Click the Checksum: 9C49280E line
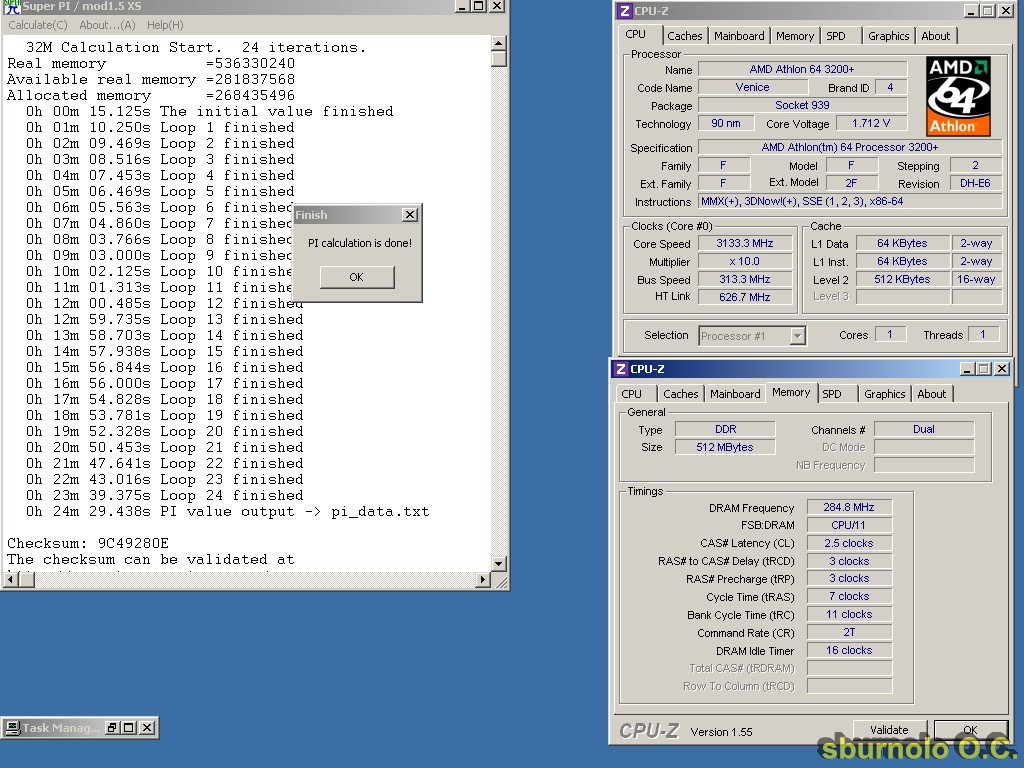 pyautogui.click(x=88, y=543)
